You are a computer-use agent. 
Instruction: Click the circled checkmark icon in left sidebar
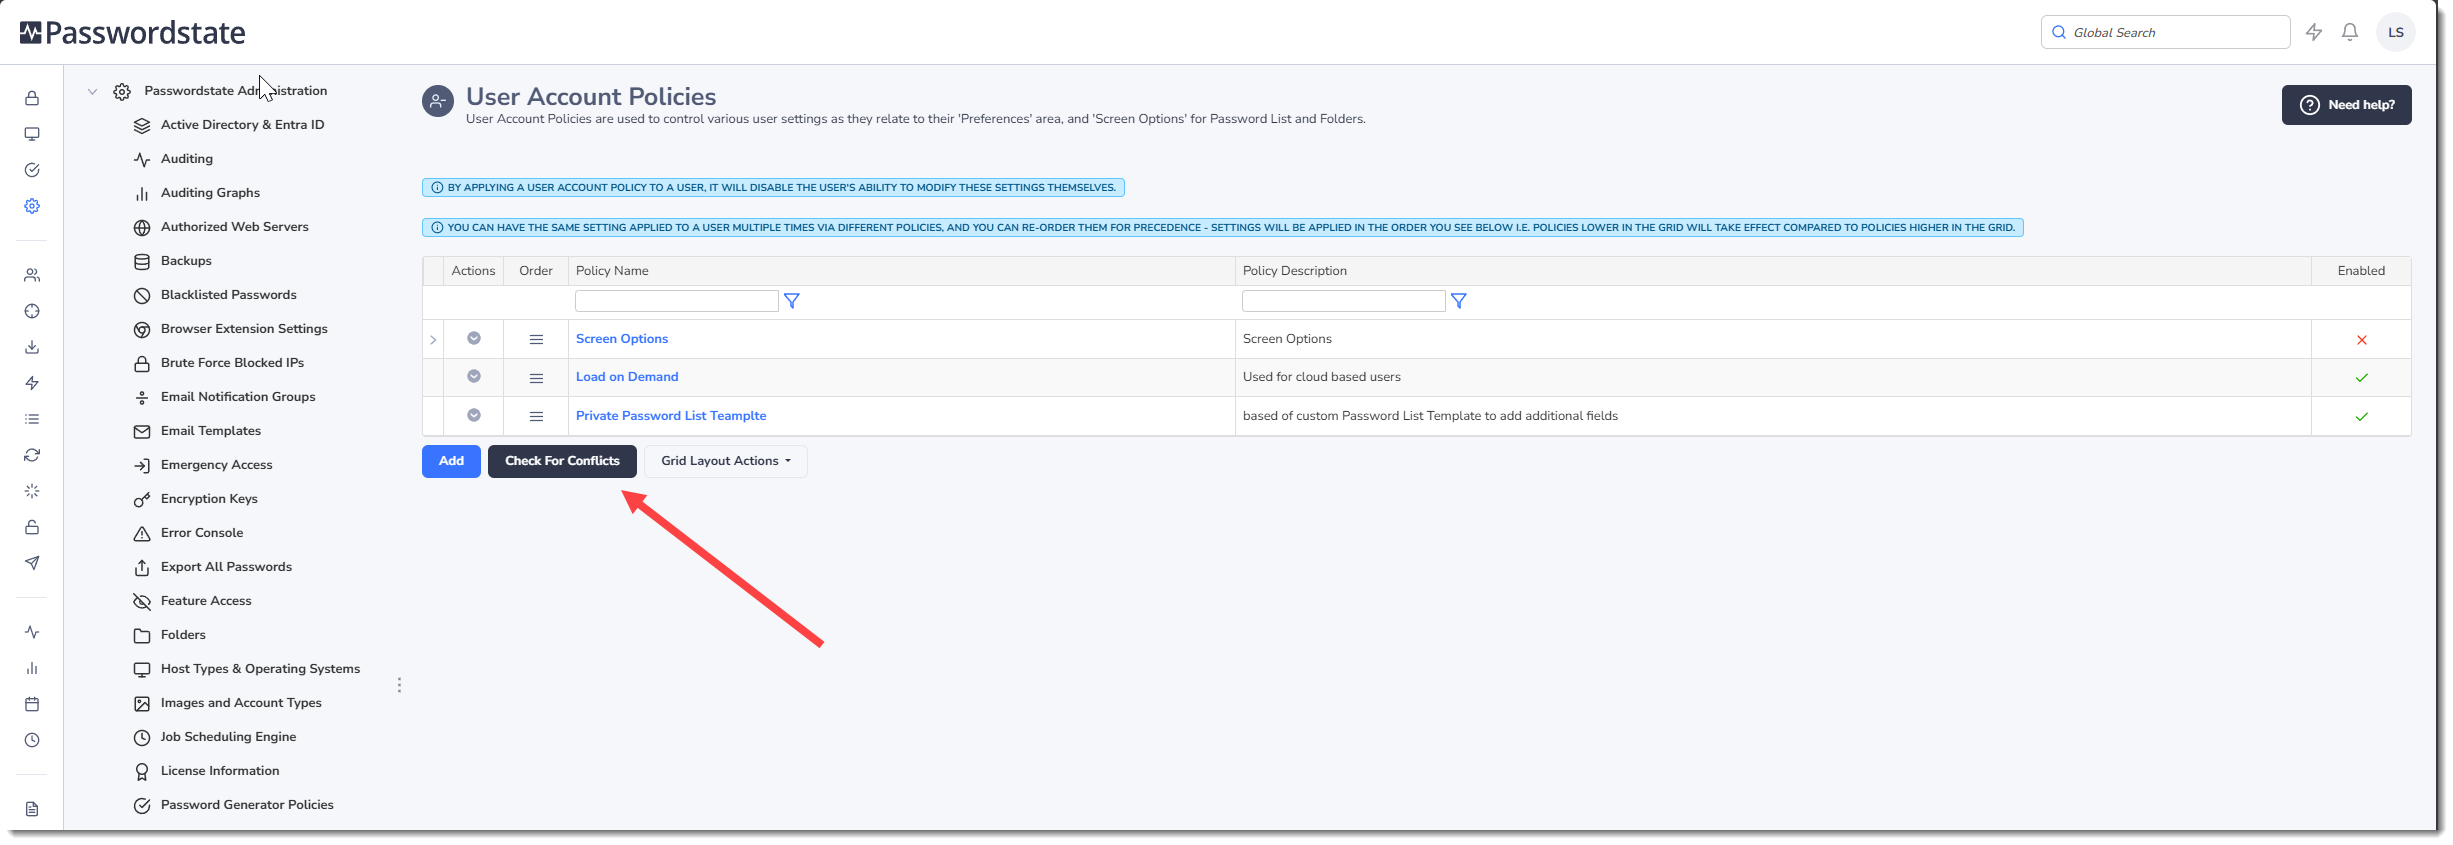pos(32,170)
